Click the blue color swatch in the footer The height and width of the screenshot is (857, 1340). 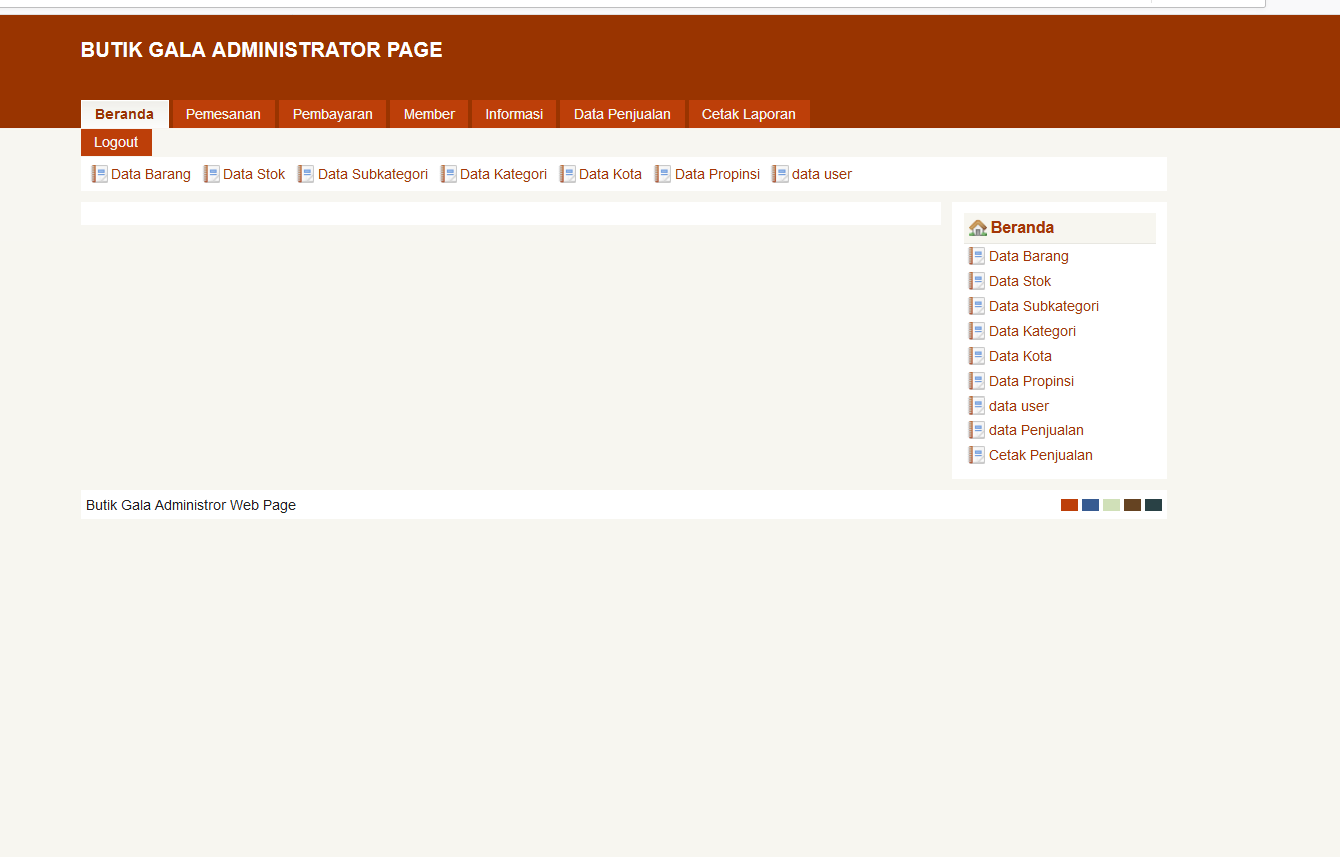click(x=1090, y=504)
